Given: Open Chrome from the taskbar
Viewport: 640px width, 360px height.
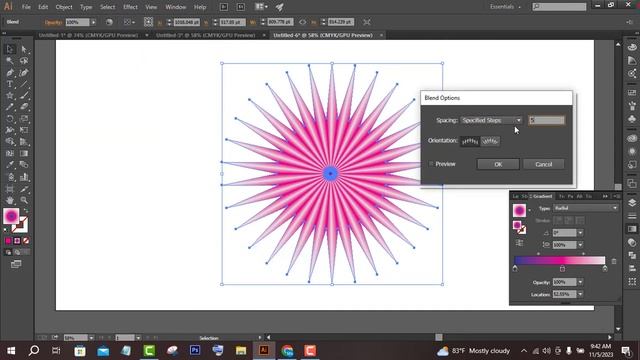Looking at the screenshot, I should (x=287, y=351).
